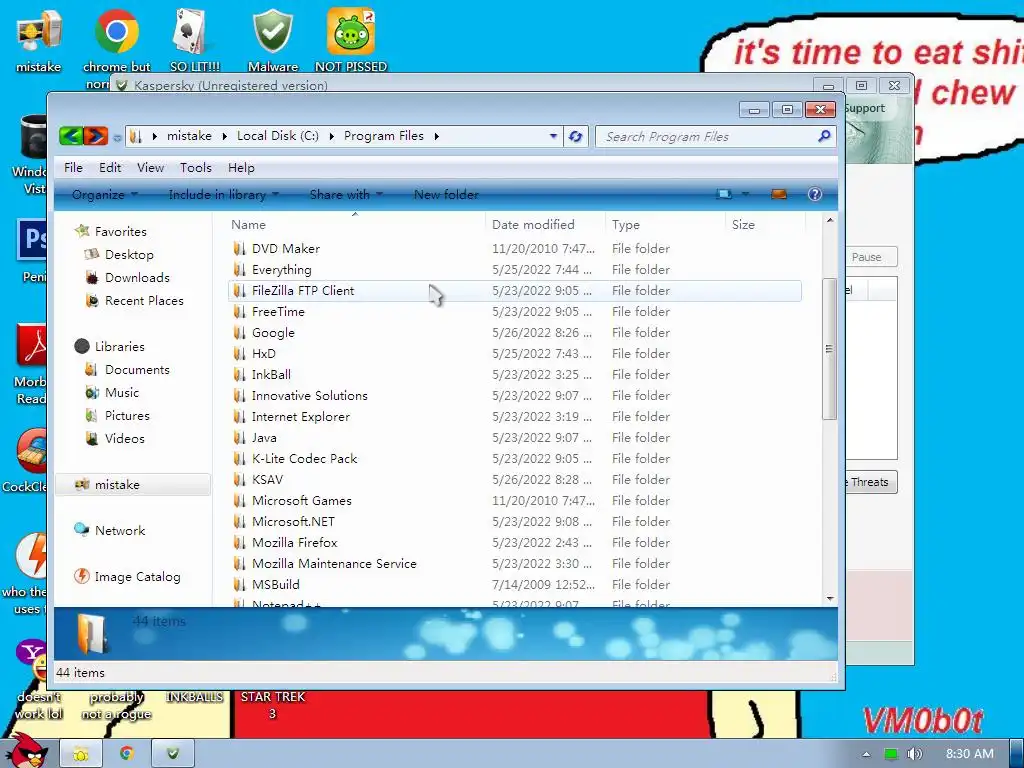Open the View menu
This screenshot has width=1024, height=768.
(x=150, y=168)
